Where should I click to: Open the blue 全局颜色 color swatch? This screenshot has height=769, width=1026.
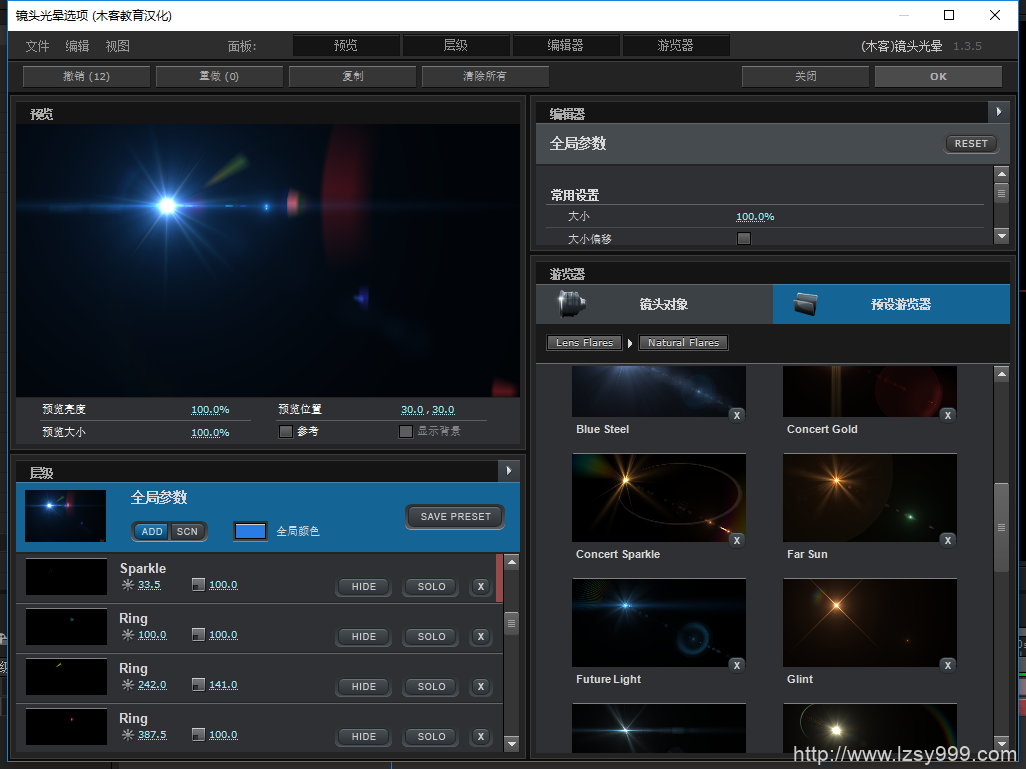tap(250, 531)
